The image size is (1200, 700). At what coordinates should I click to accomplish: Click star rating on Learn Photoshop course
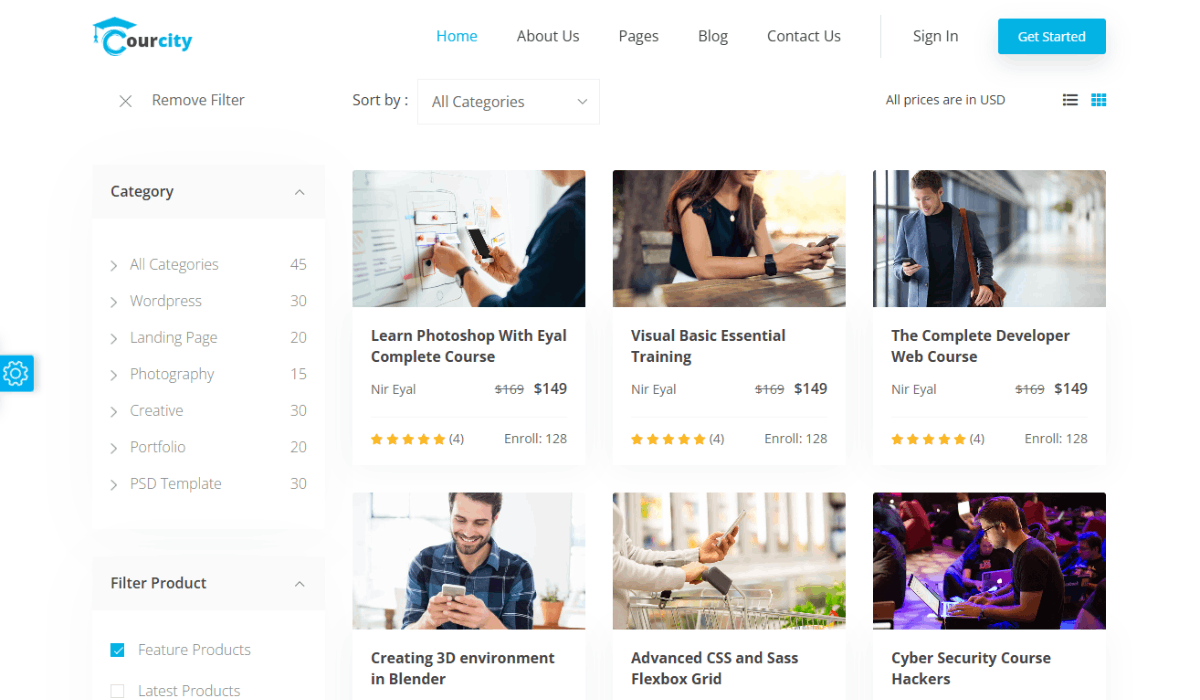(408, 439)
